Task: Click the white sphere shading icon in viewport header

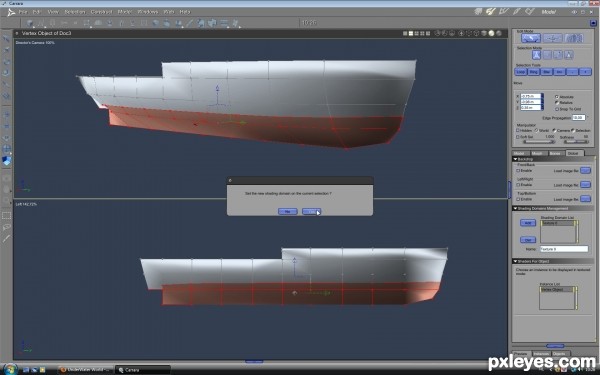Action: 492,33
